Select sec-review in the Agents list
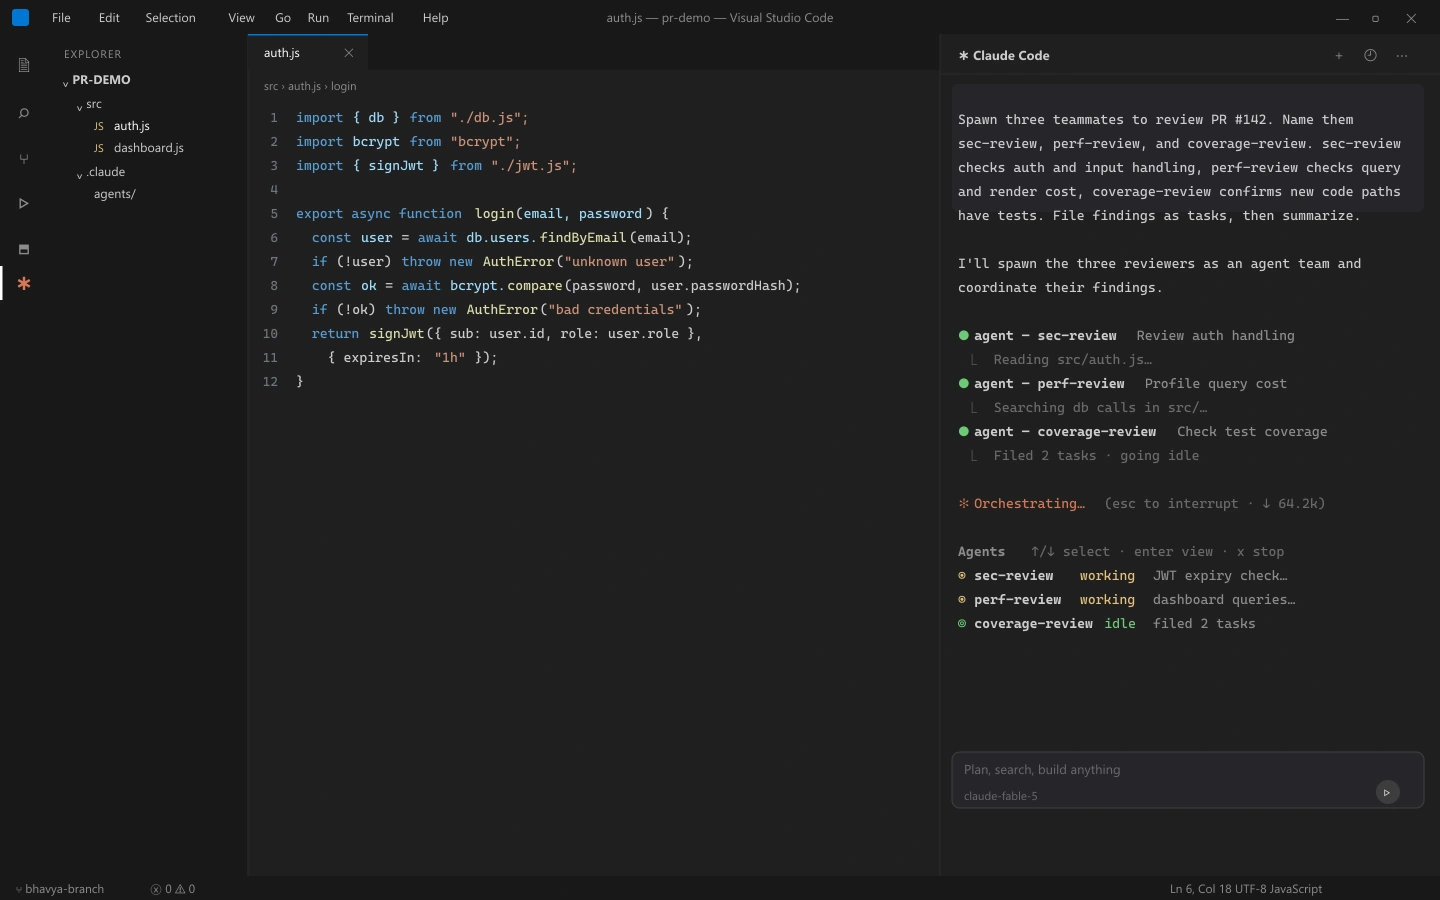Viewport: 1440px width, 900px height. coord(1014,576)
